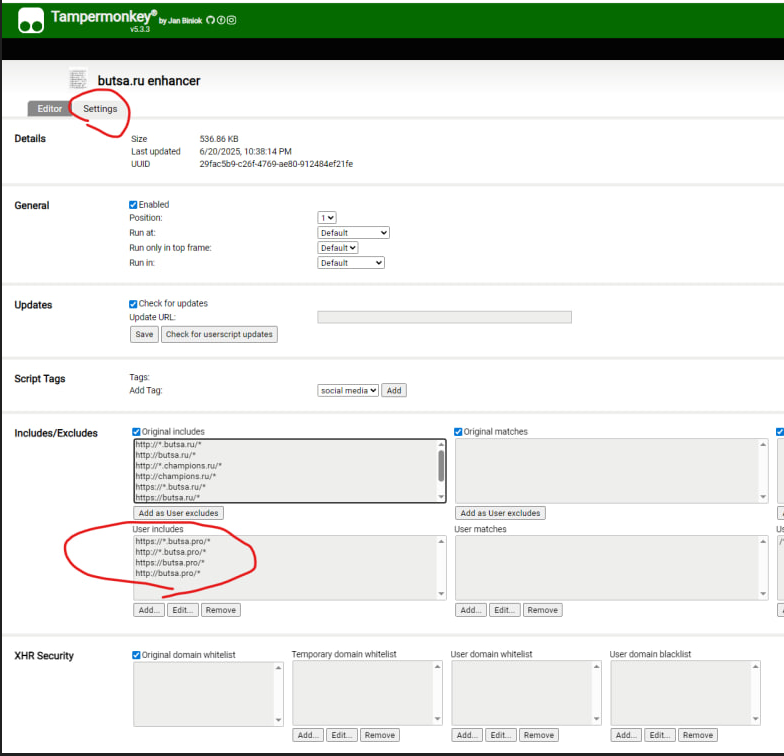784x756 pixels.
Task: Switch to the Settings tab
Action: pyautogui.click(x=100, y=108)
